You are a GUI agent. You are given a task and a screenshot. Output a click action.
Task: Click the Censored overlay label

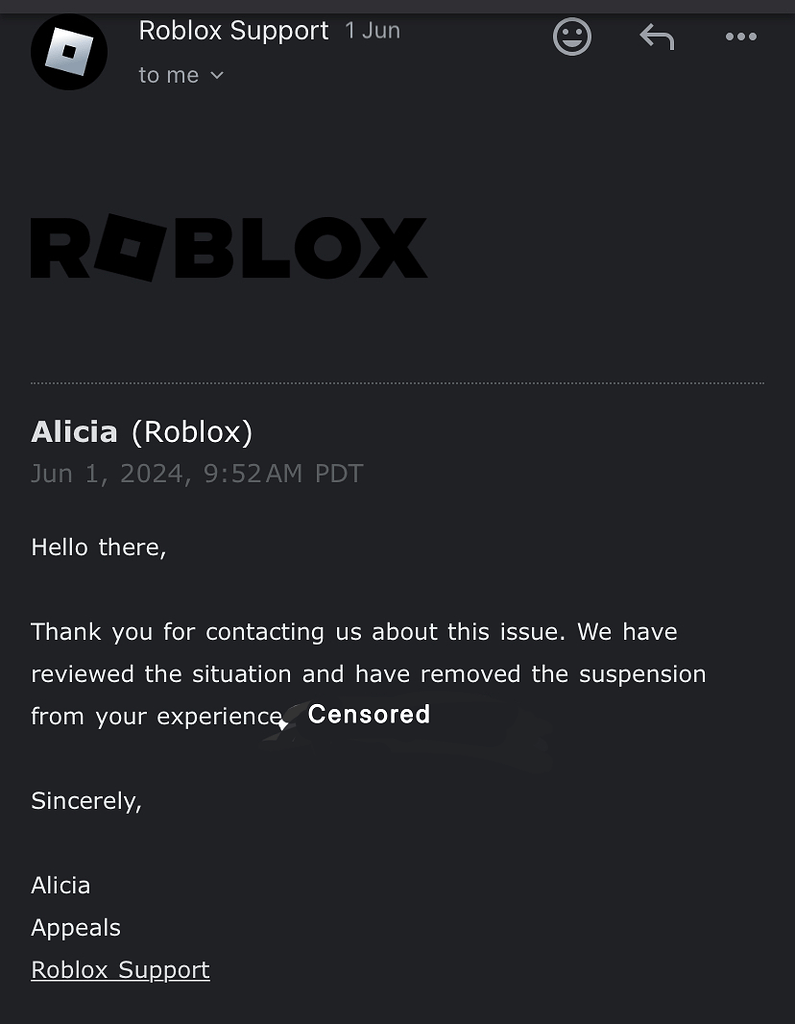369,714
